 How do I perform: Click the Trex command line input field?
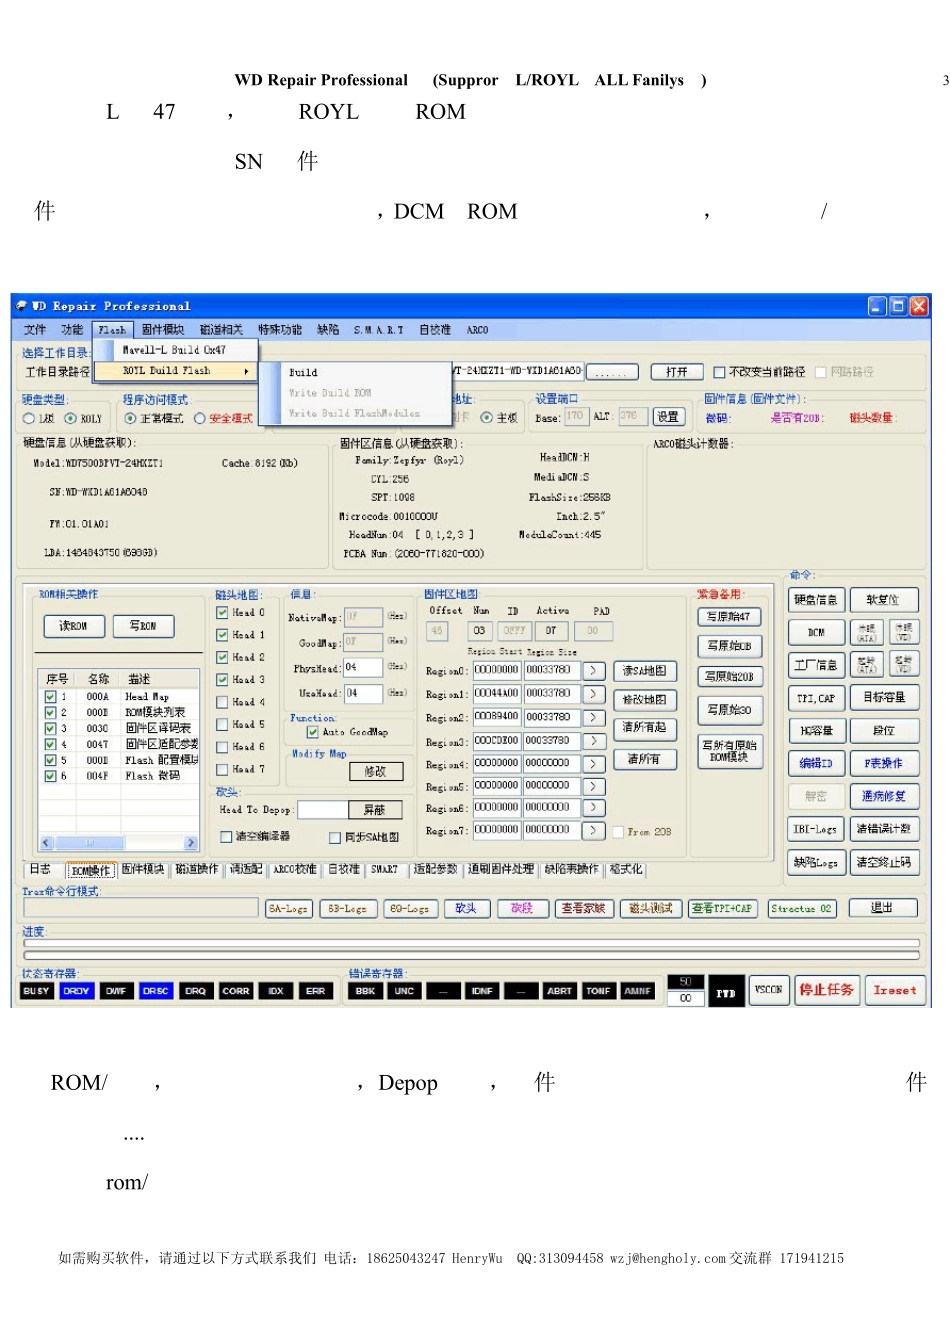141,907
